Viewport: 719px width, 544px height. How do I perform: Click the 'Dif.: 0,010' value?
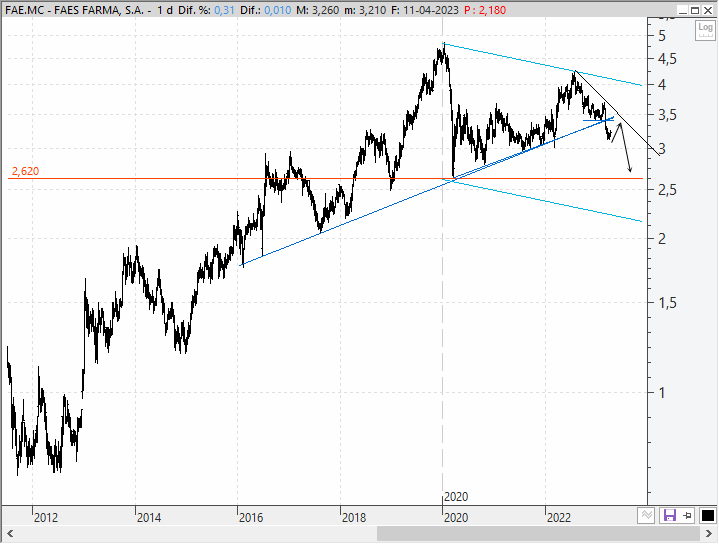point(265,10)
